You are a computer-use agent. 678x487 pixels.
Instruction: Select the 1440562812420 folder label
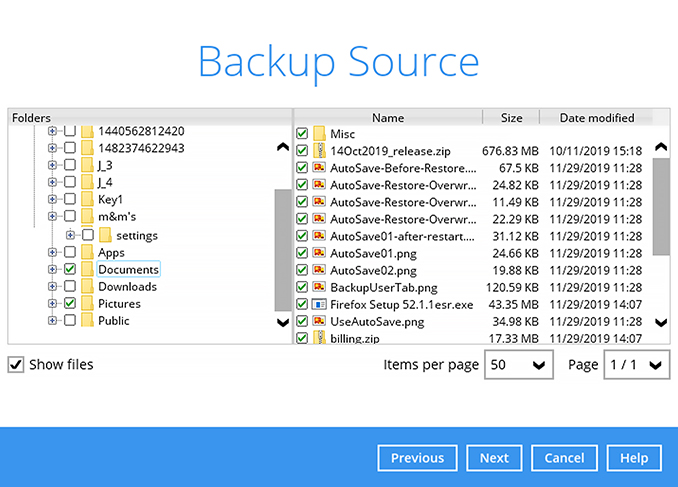(x=141, y=131)
